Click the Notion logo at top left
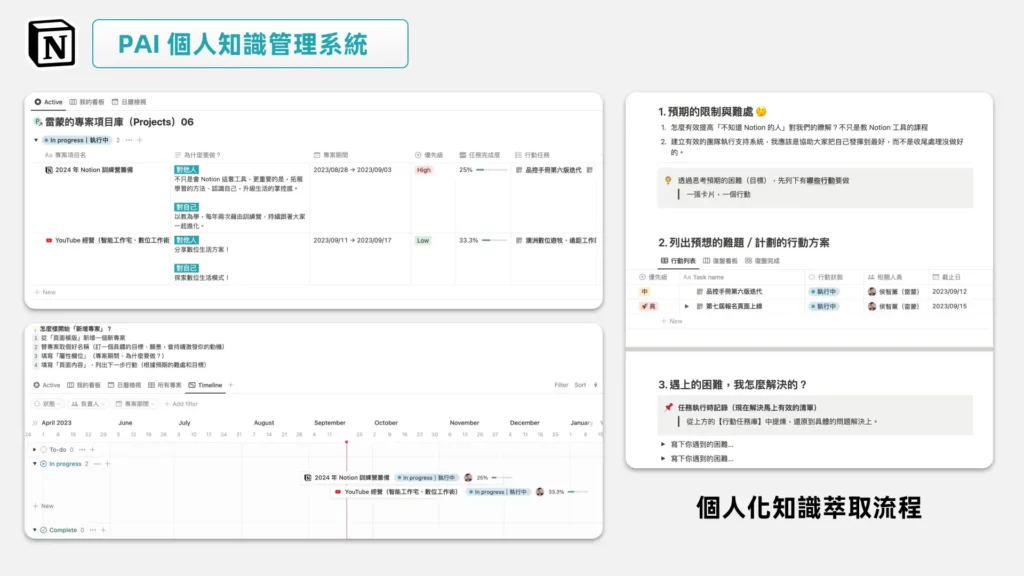Image resolution: width=1024 pixels, height=576 pixels. (x=52, y=44)
